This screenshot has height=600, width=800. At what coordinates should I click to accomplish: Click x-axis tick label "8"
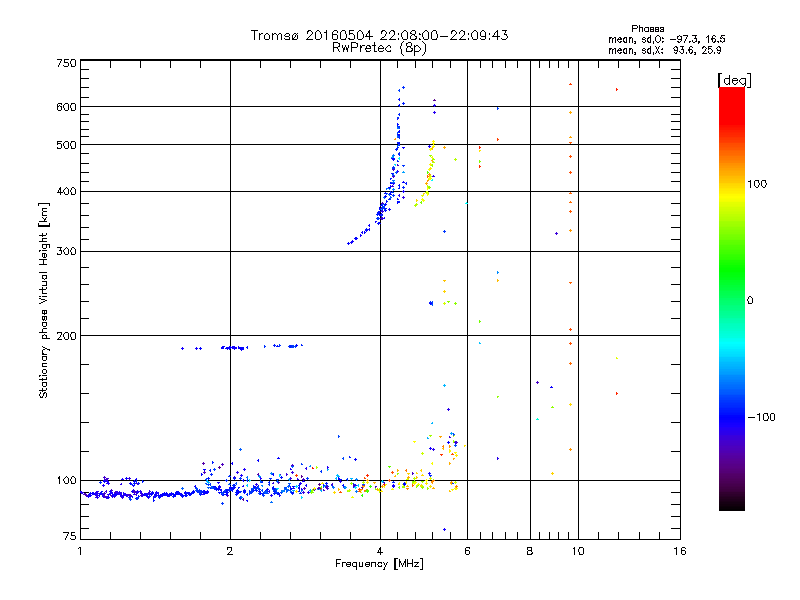(530, 551)
